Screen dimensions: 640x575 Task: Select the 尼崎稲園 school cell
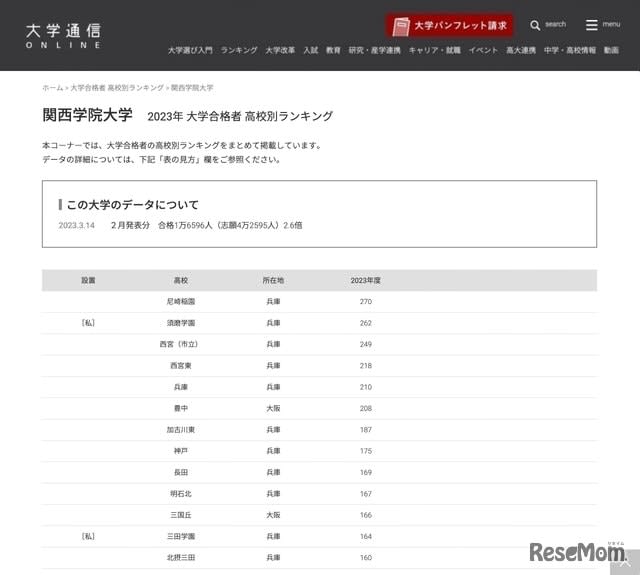181,302
